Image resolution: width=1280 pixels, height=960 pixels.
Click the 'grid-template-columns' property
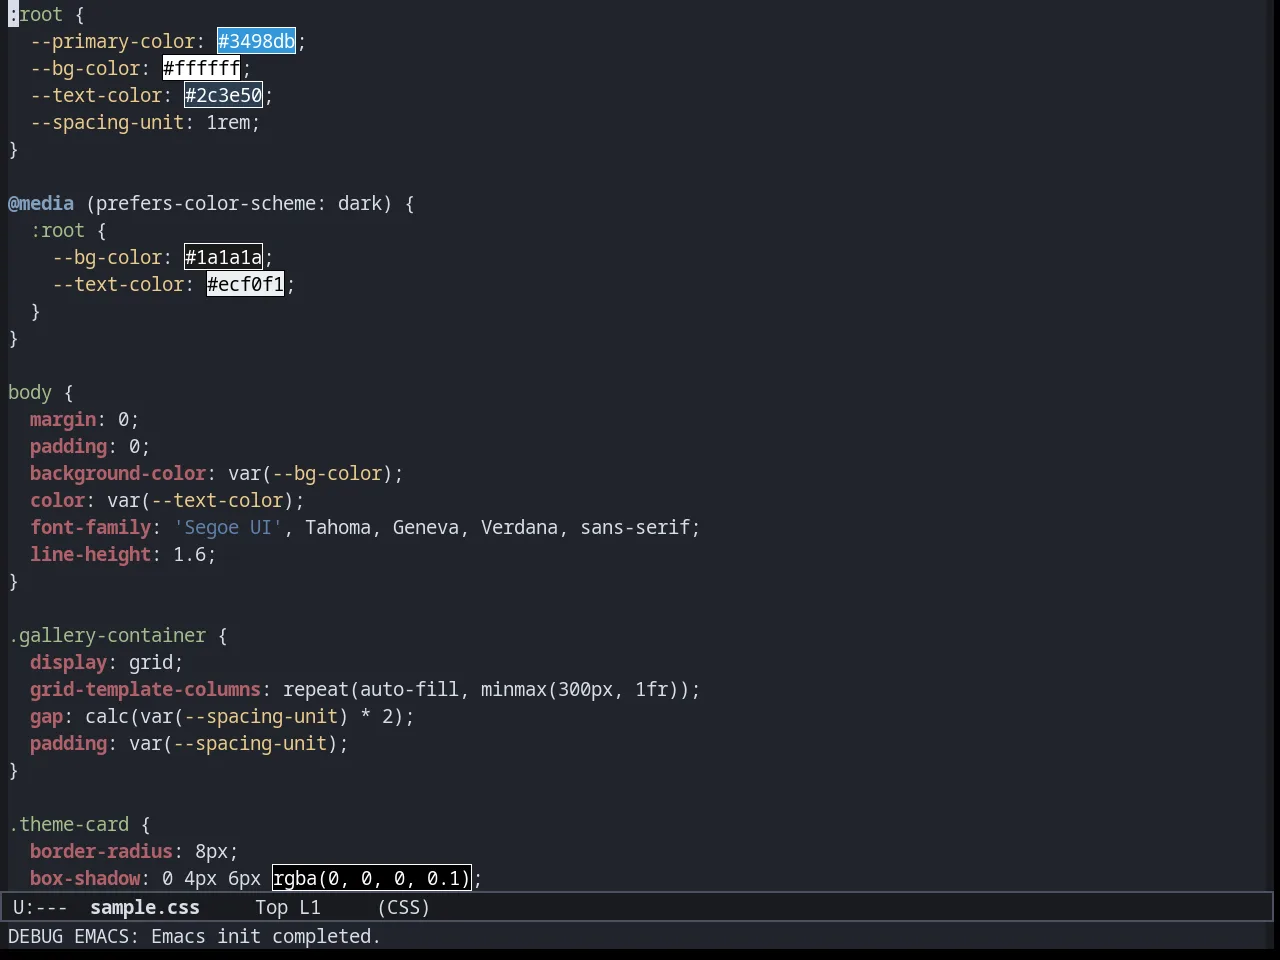146,689
